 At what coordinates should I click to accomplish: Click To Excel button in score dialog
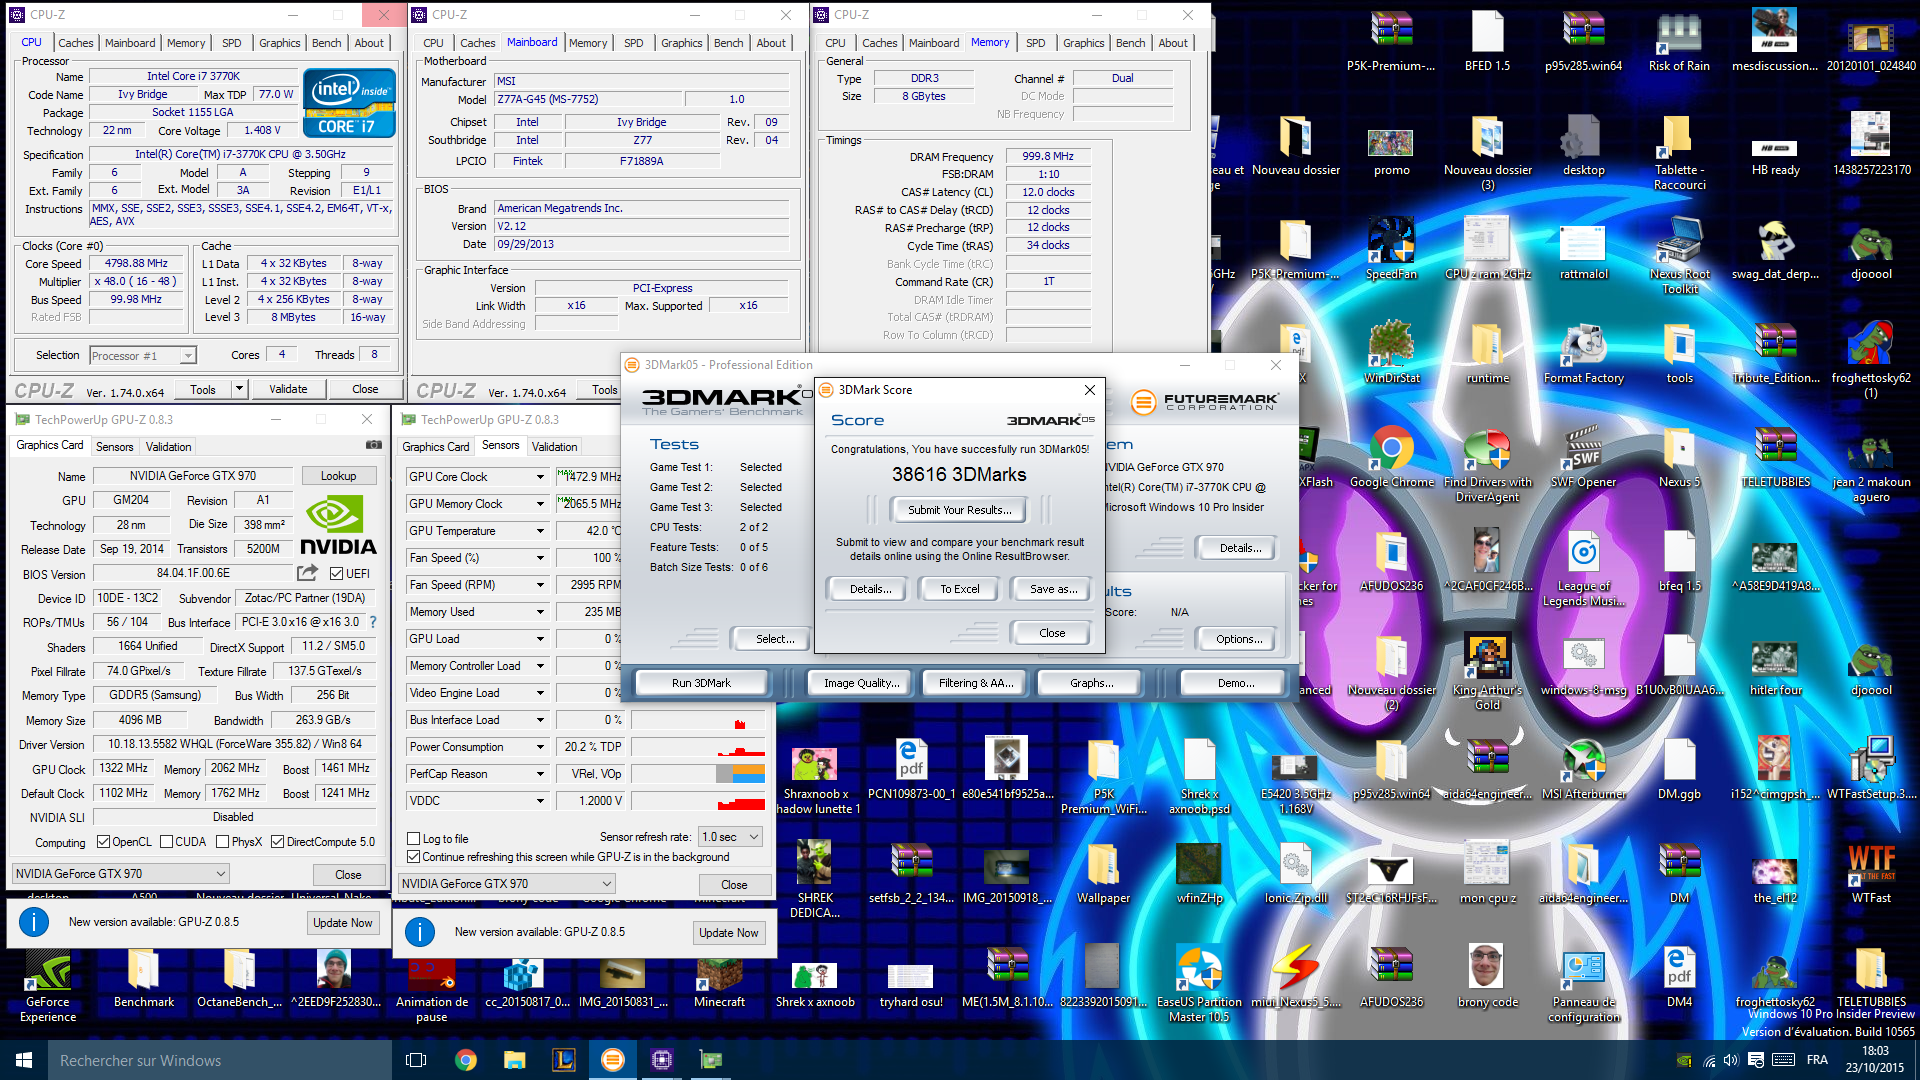point(959,589)
